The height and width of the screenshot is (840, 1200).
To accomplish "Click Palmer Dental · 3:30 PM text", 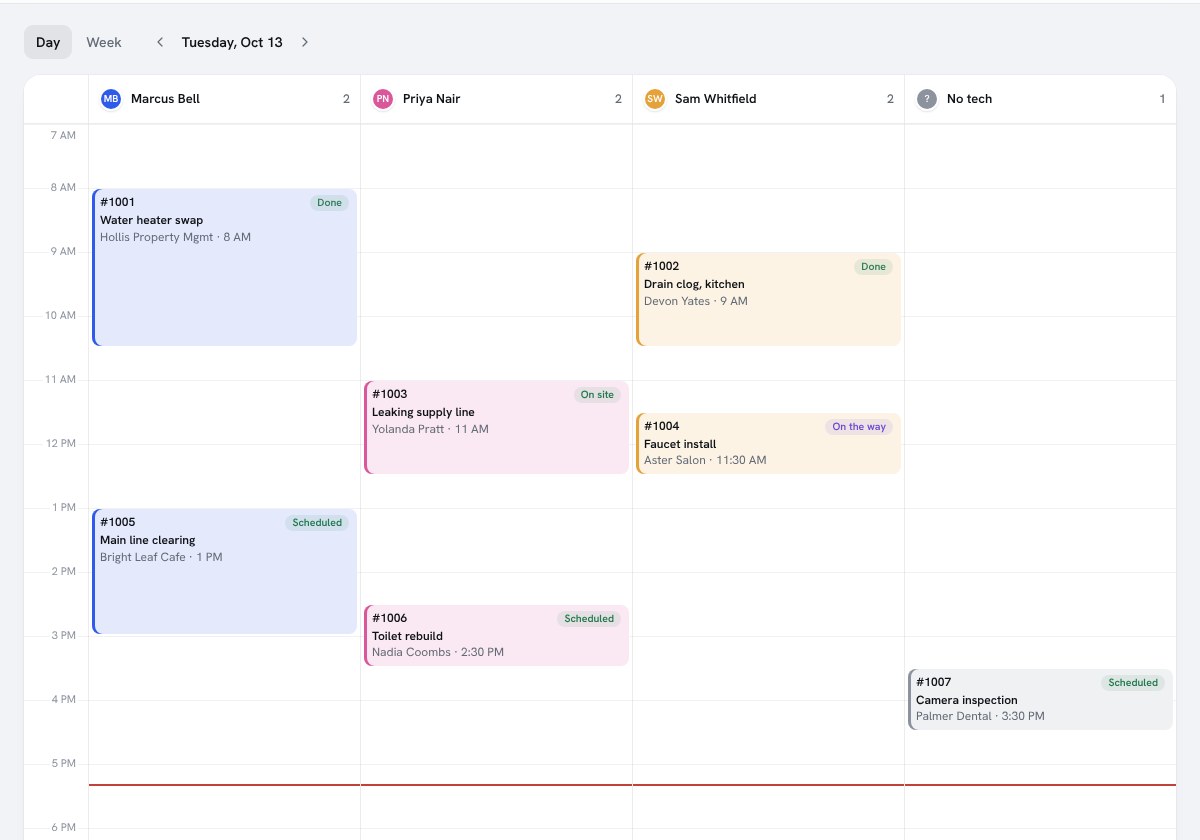I will pos(980,716).
